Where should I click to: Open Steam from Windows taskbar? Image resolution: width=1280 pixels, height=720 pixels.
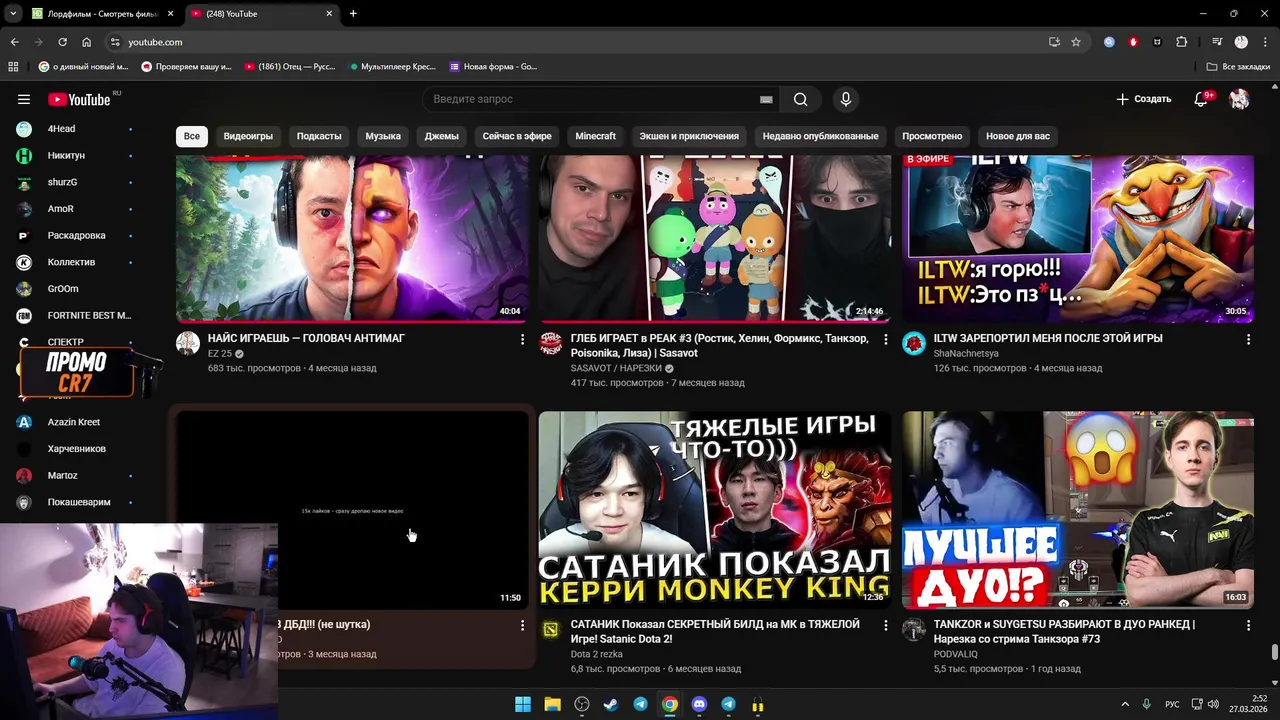pos(611,704)
